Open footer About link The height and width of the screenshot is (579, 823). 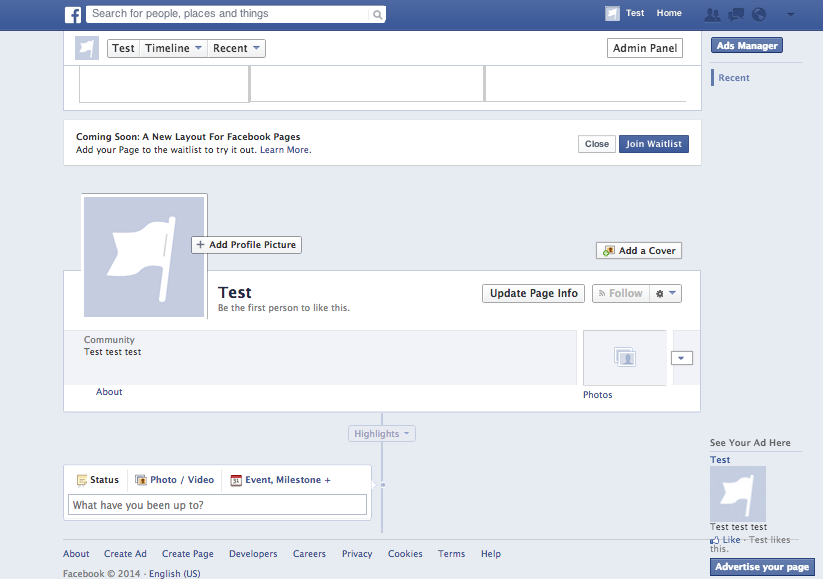[x=76, y=554]
